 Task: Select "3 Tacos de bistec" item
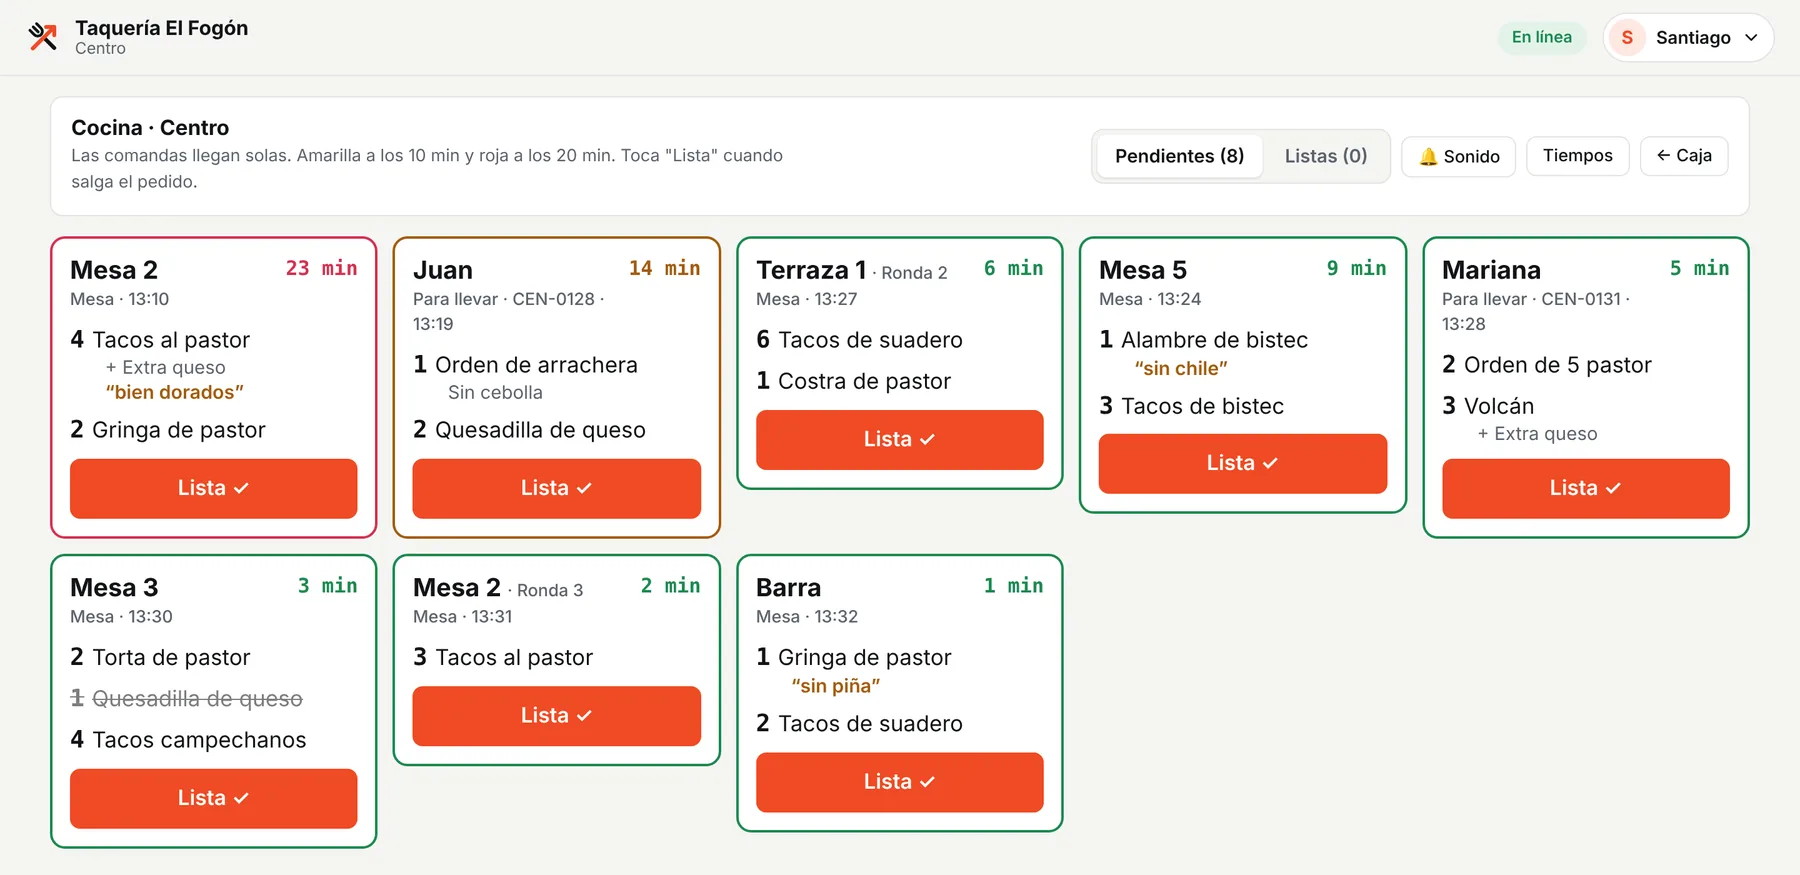1191,406
